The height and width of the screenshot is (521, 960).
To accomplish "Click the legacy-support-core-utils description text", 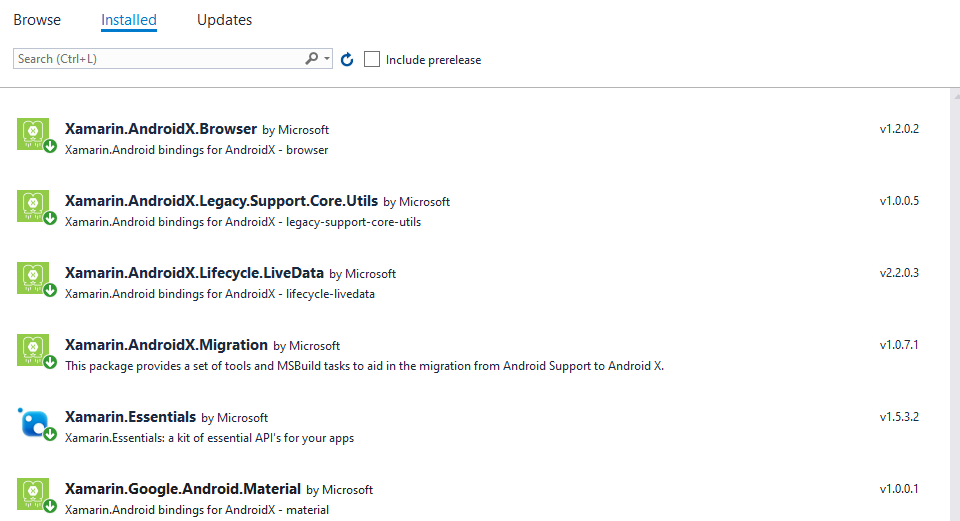I will [243, 222].
